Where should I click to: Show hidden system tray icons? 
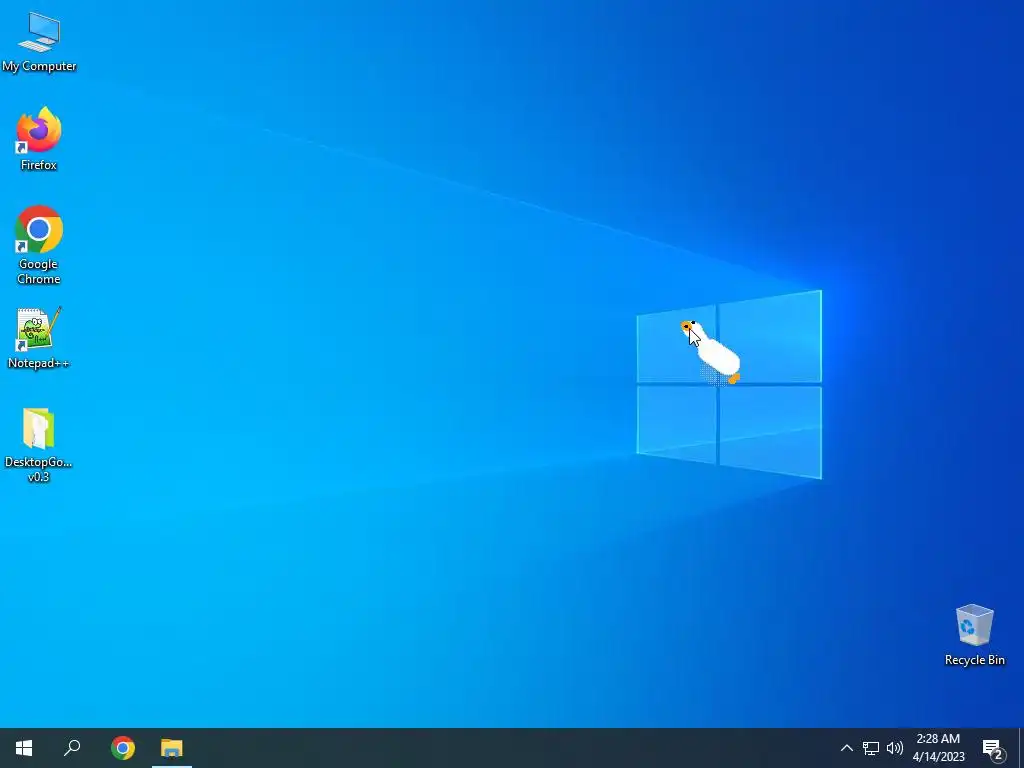pyautogui.click(x=846, y=748)
